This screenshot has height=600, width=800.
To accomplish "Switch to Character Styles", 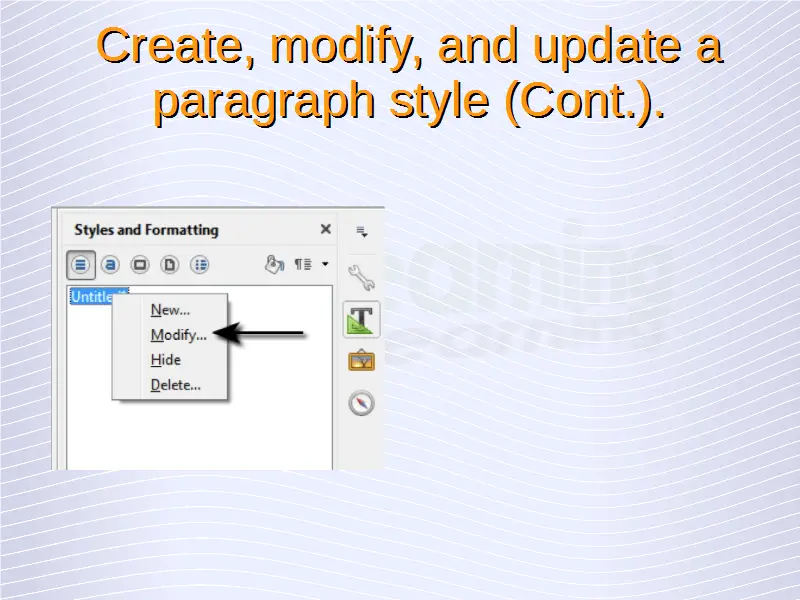I will point(111,265).
